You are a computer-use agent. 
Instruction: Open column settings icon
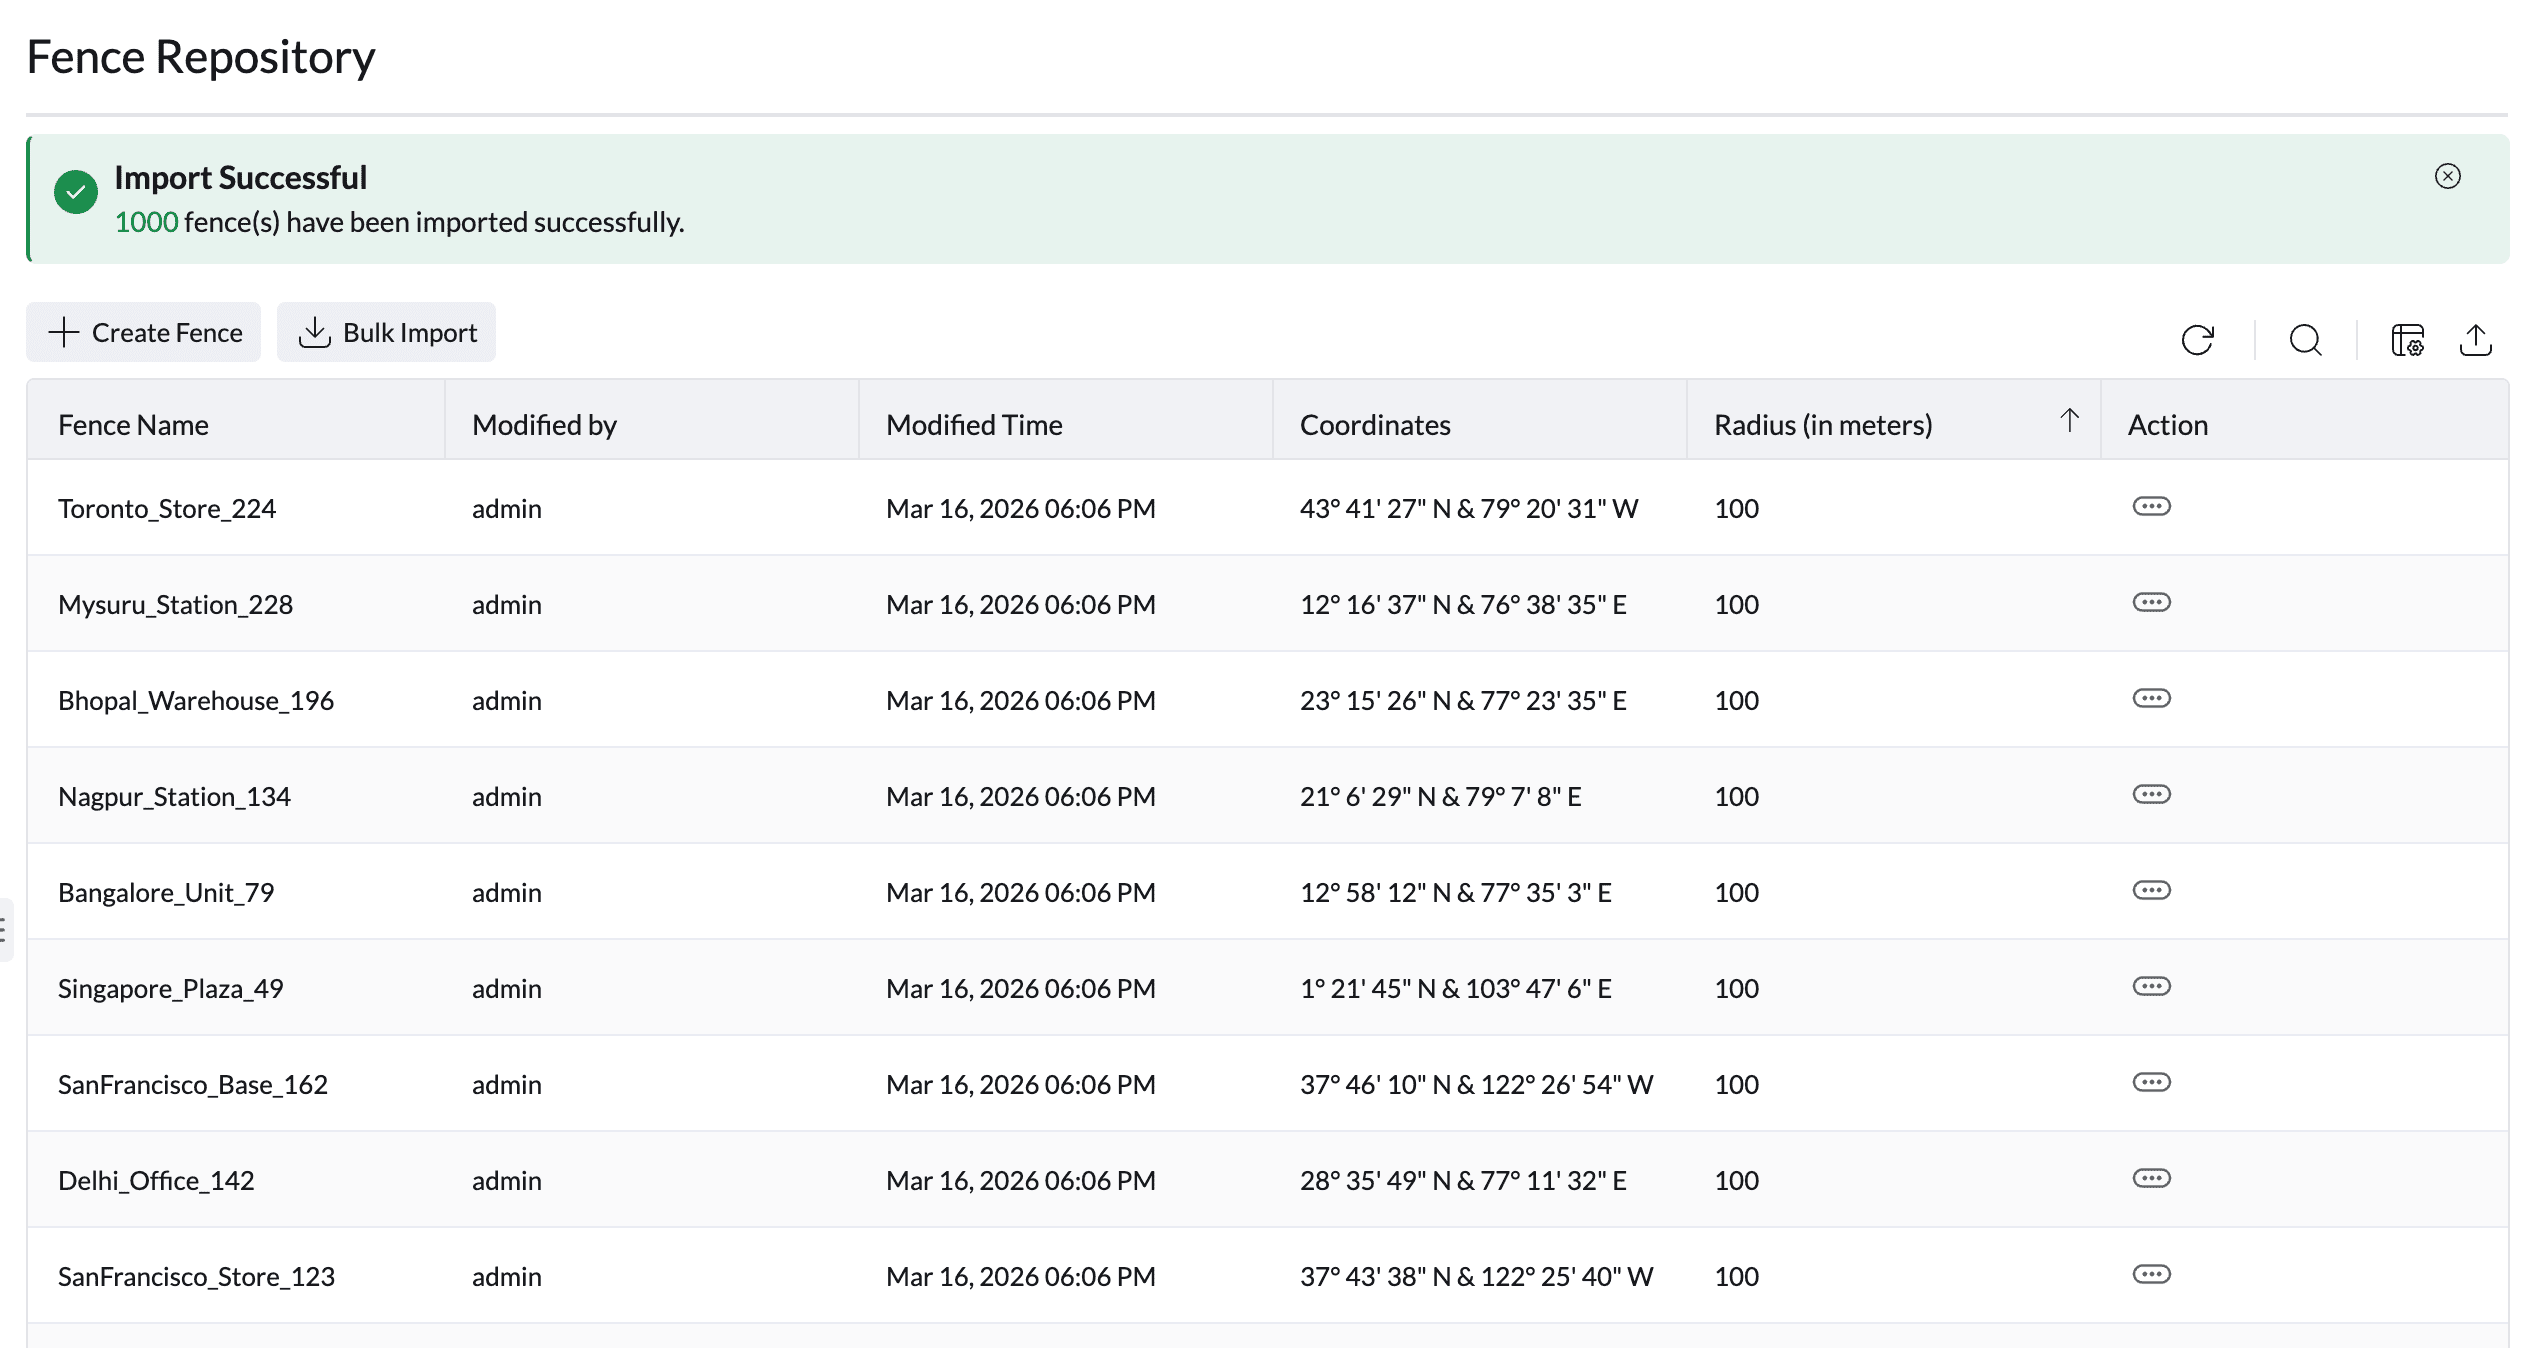click(x=2407, y=340)
